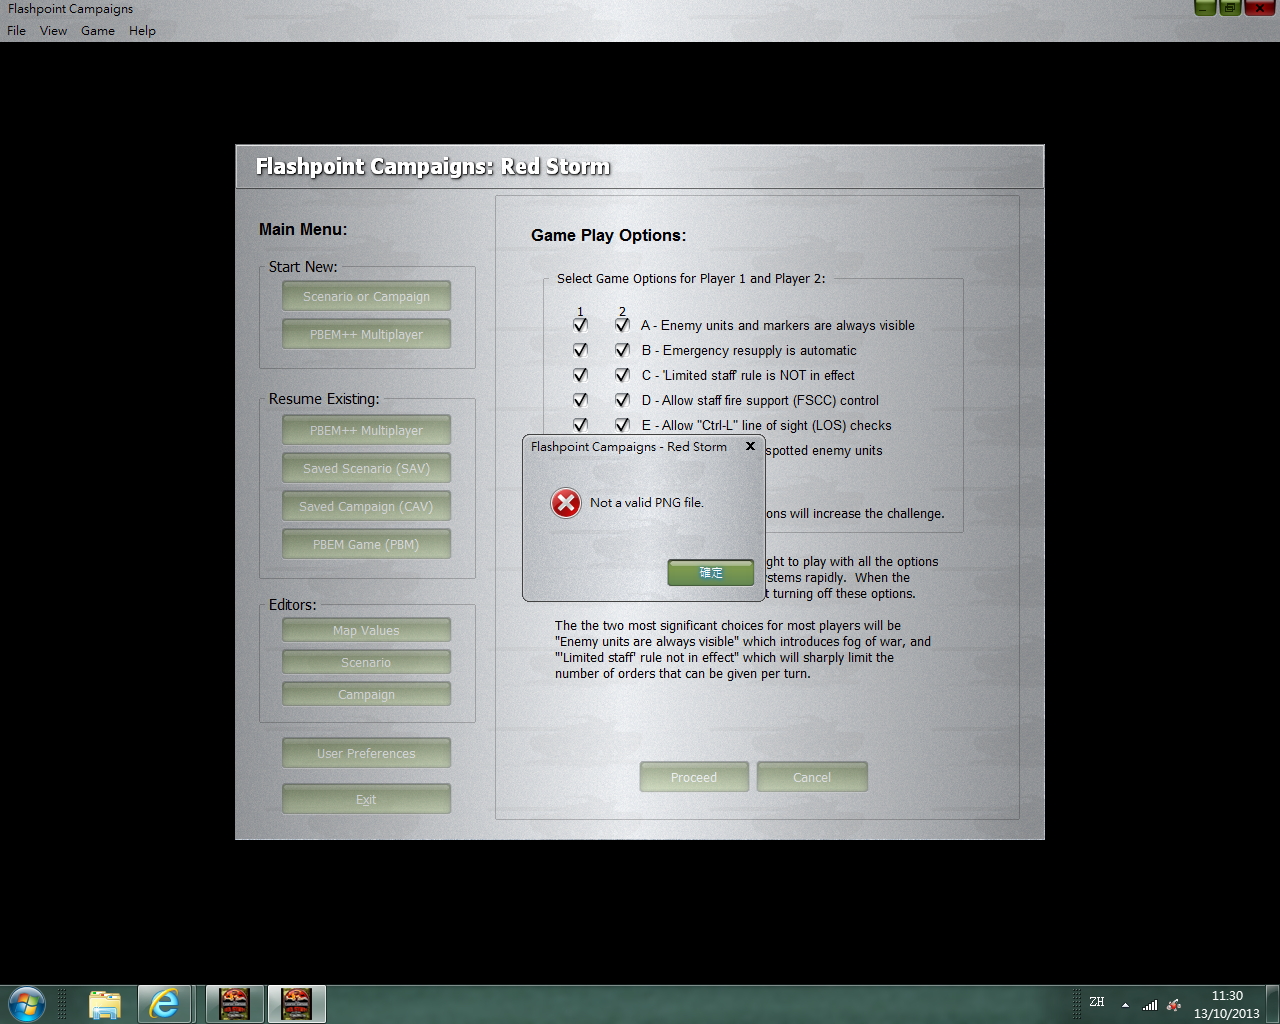
Task: Toggle Player 1 option E LOS checks
Action: (x=580, y=425)
